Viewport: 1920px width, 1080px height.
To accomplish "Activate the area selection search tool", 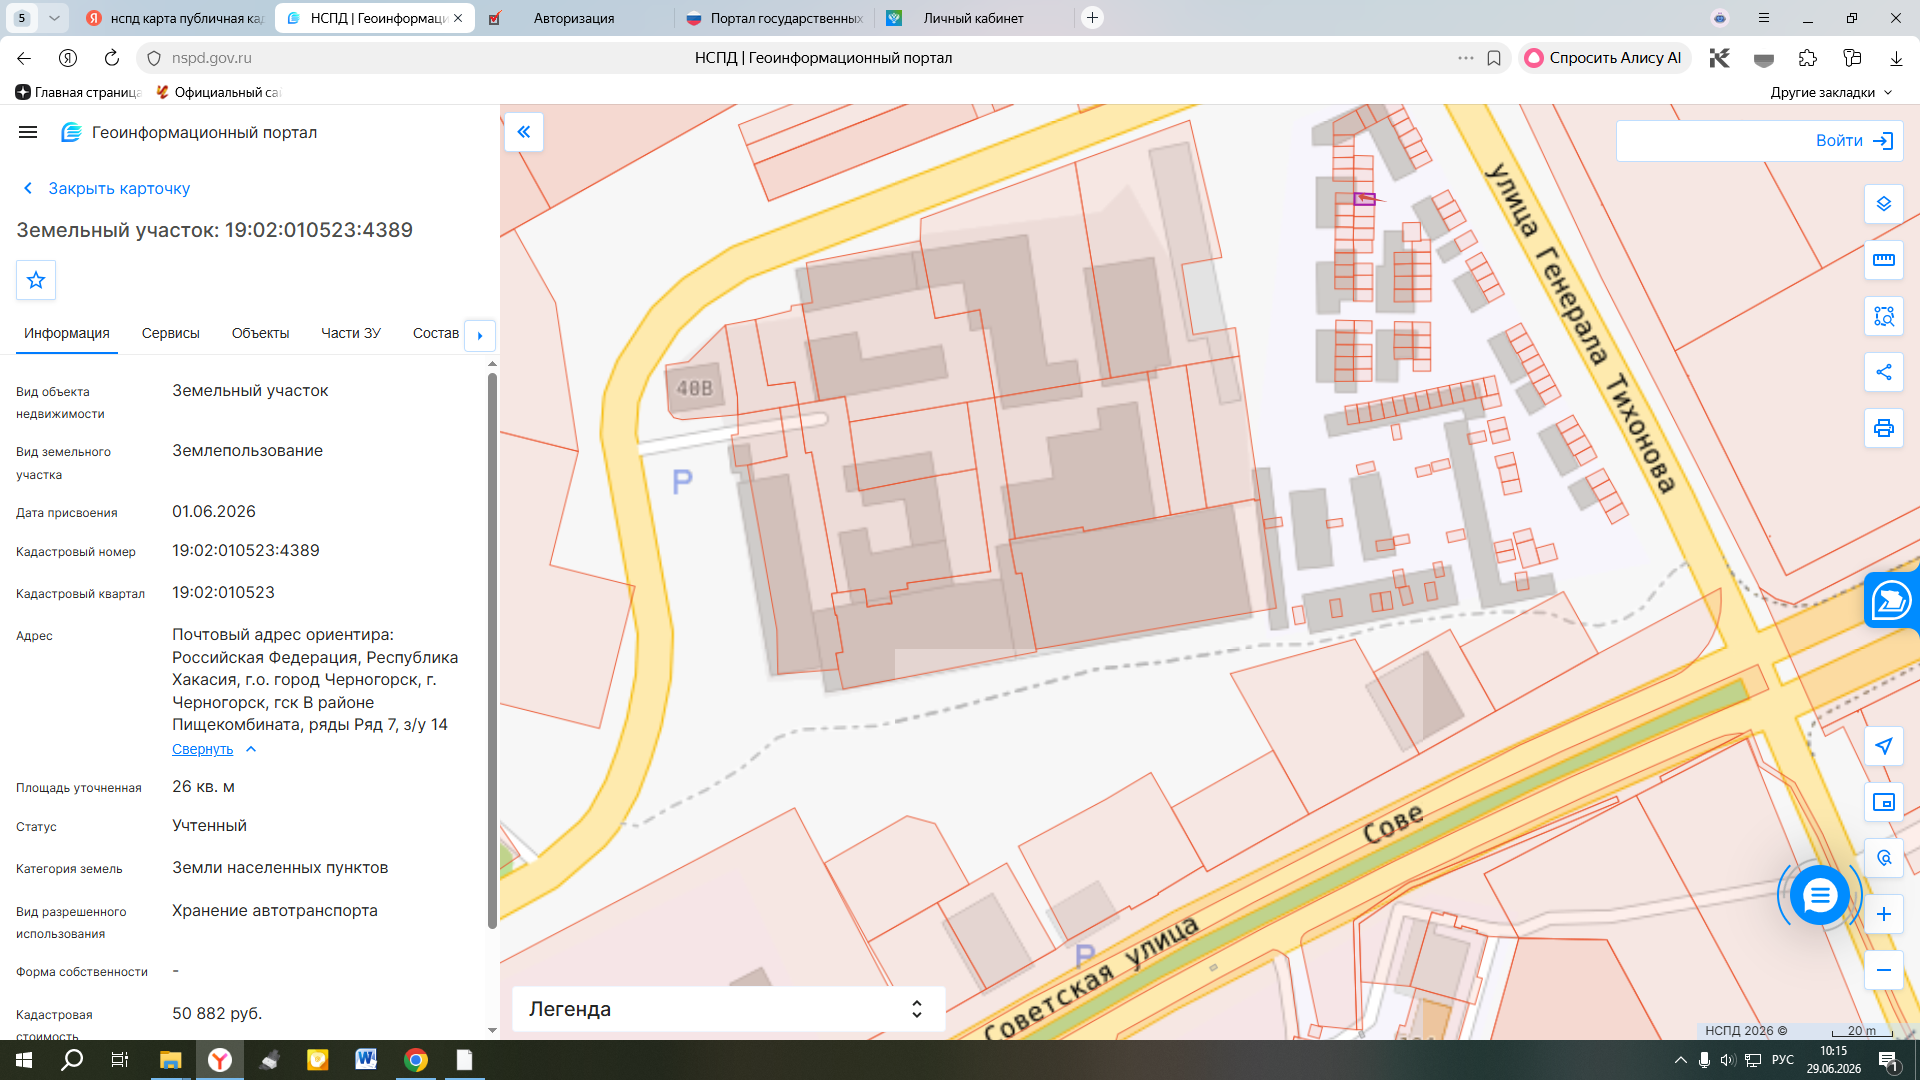I will [x=1884, y=316].
